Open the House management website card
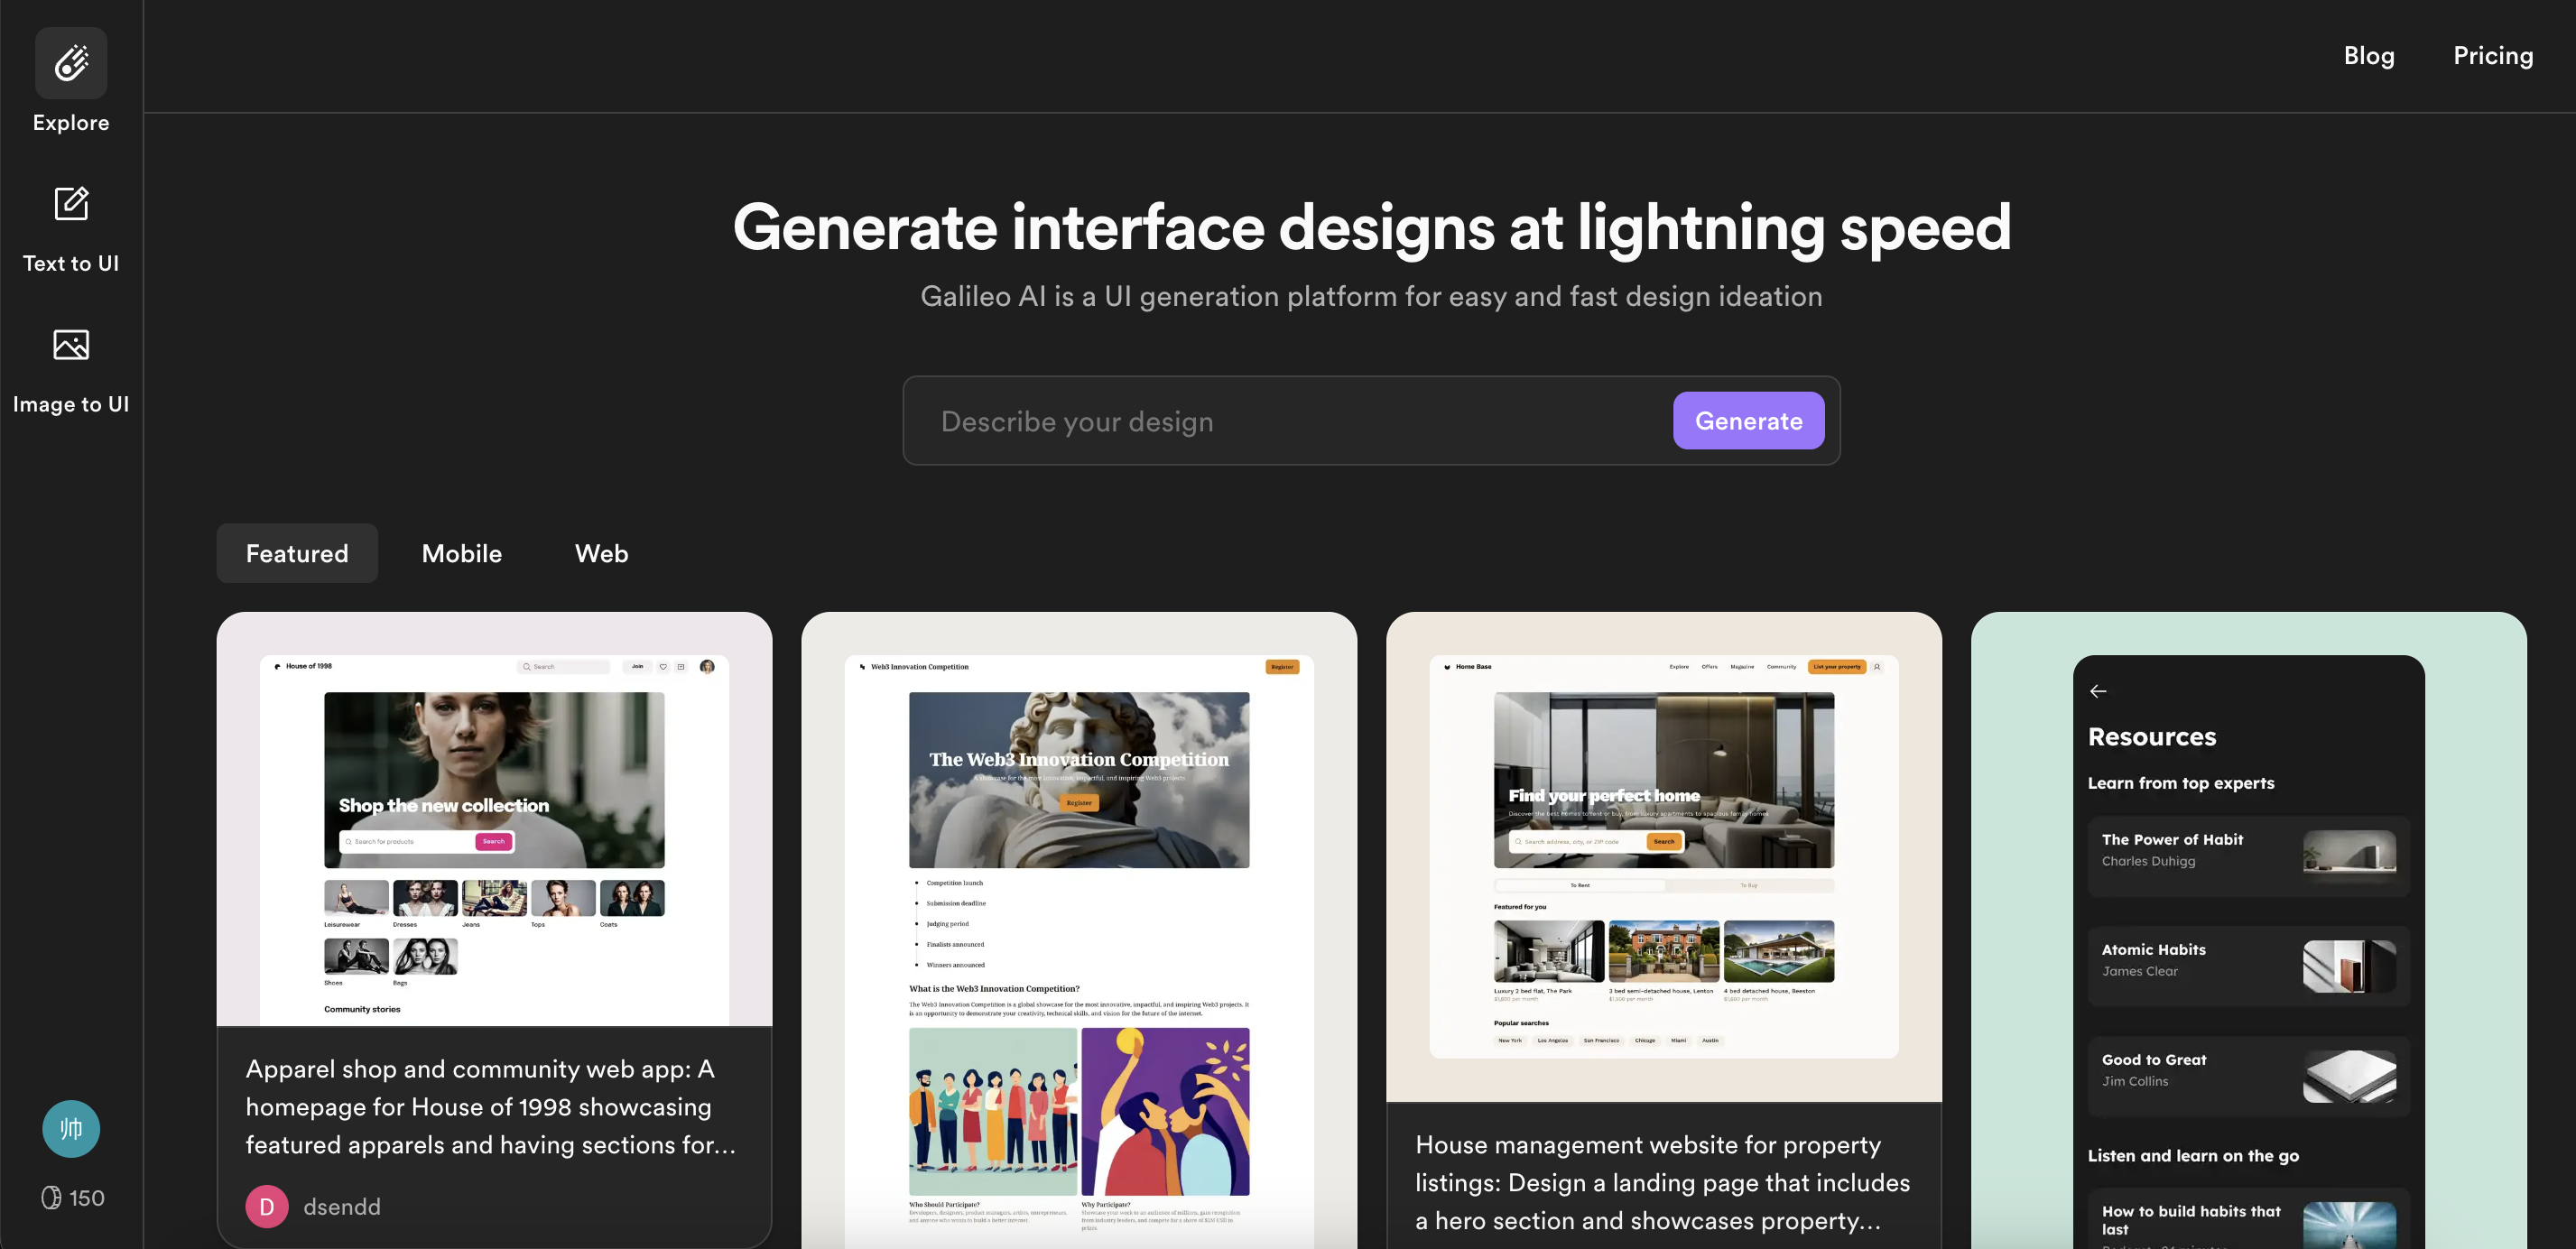The width and height of the screenshot is (2576, 1249). pos(1663,860)
